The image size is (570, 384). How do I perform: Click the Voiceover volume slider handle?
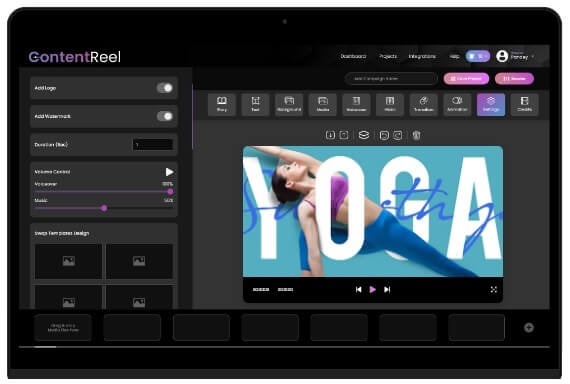(170, 191)
